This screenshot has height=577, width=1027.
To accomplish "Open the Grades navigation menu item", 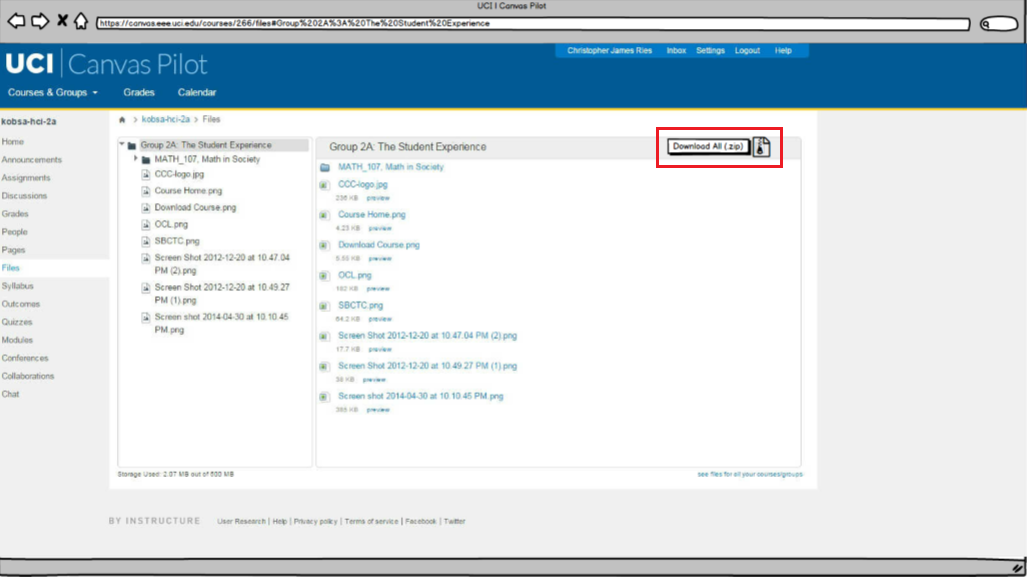I will (x=139, y=93).
